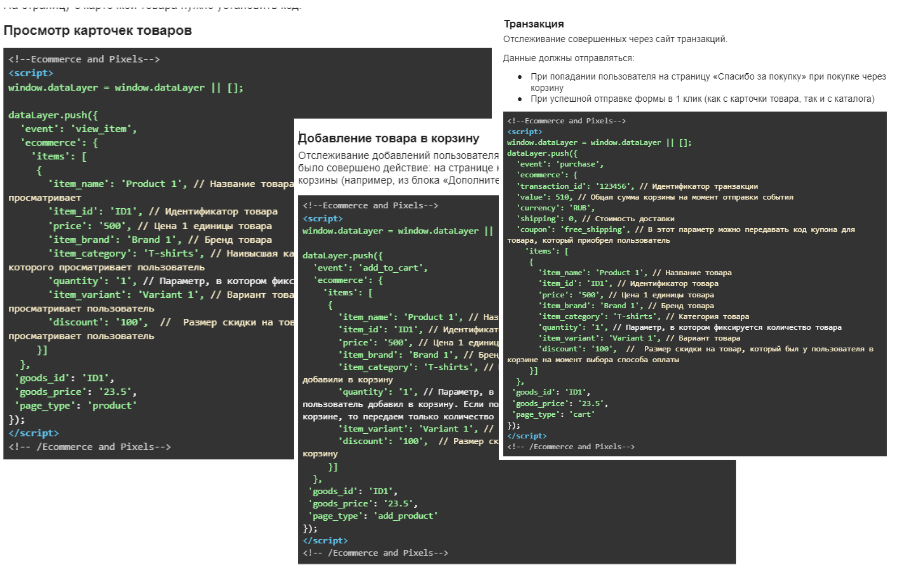Click the line 'page_type': 'add_product'
Screen dimensions: 907x569
pyautogui.click(x=373, y=516)
